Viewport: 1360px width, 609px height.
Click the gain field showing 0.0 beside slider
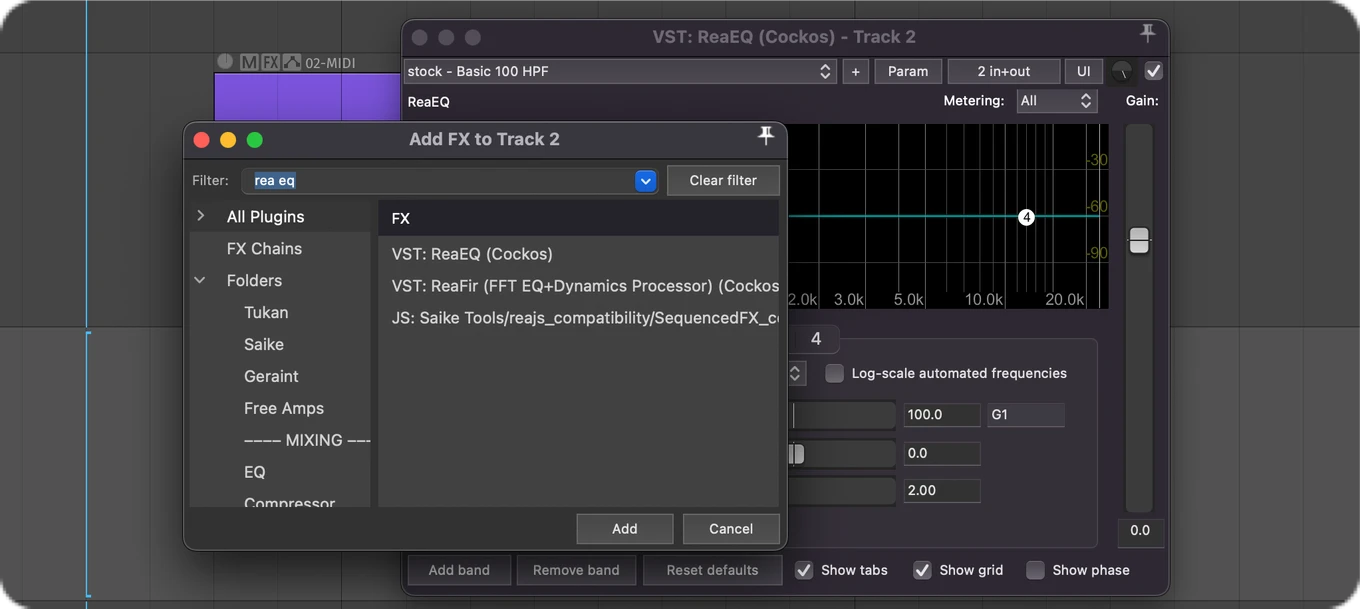942,453
